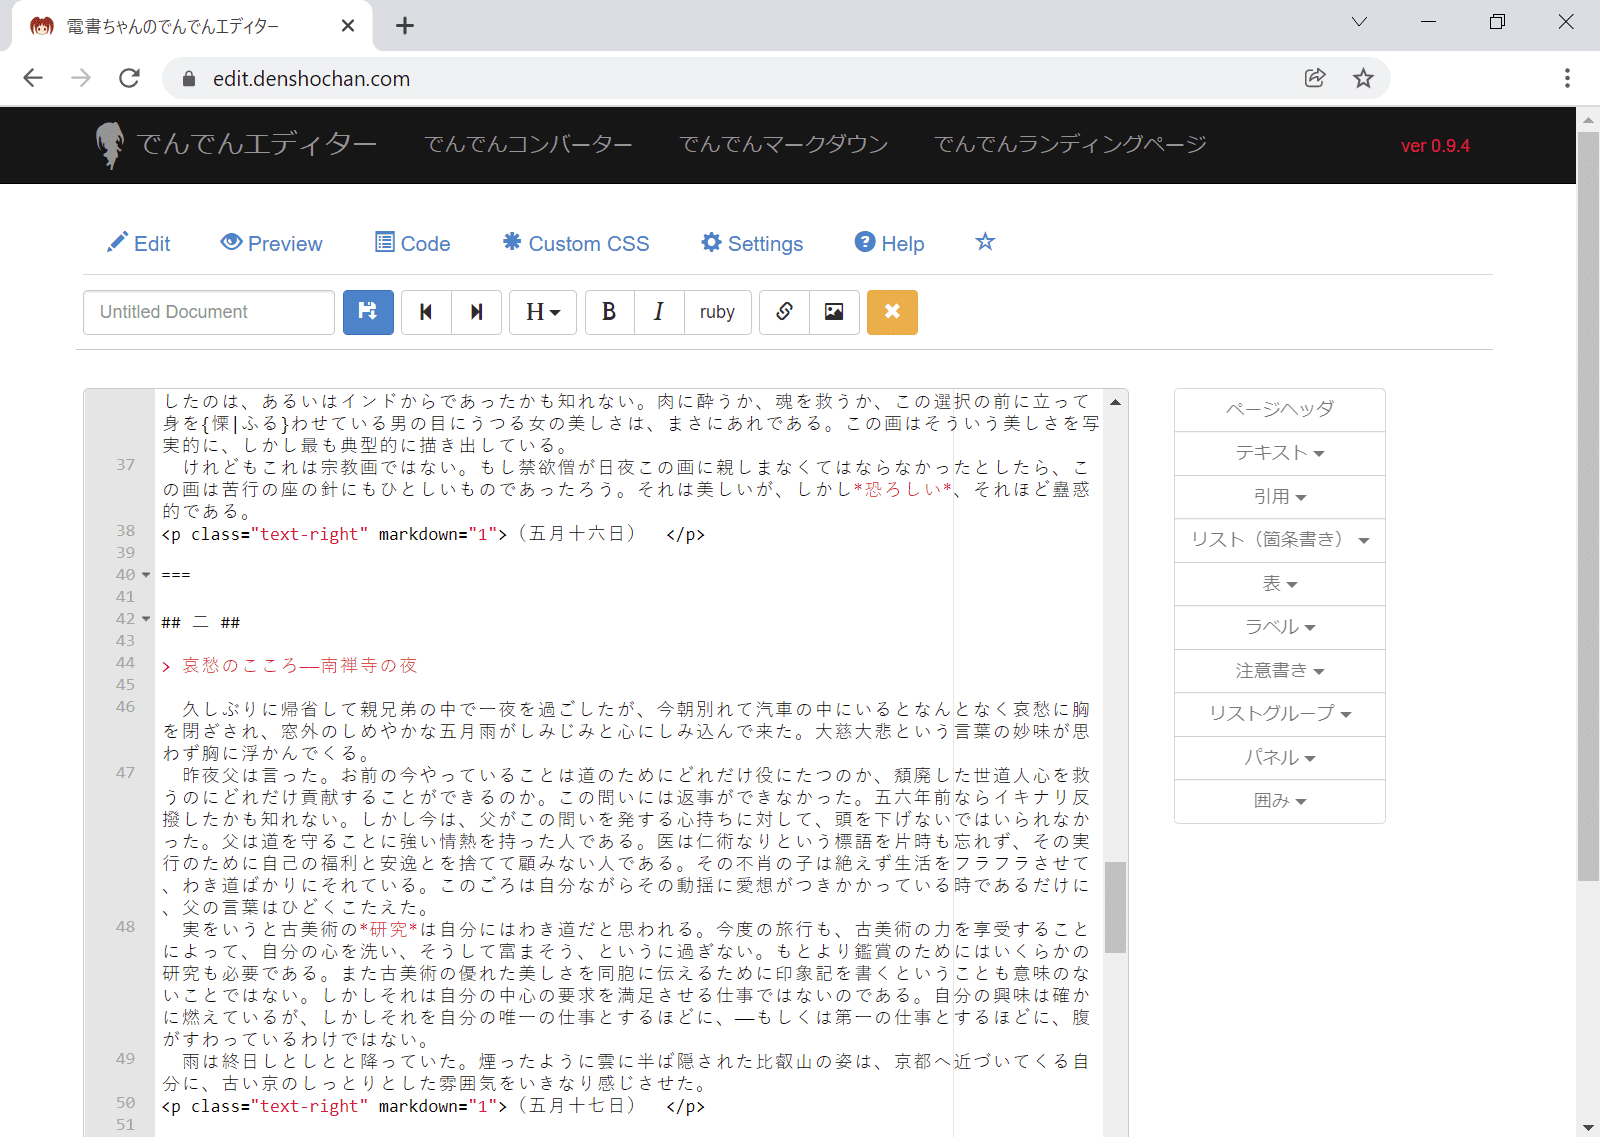Click line number 47 in the gutter
Viewport: 1600px width, 1137px height.
tap(125, 773)
